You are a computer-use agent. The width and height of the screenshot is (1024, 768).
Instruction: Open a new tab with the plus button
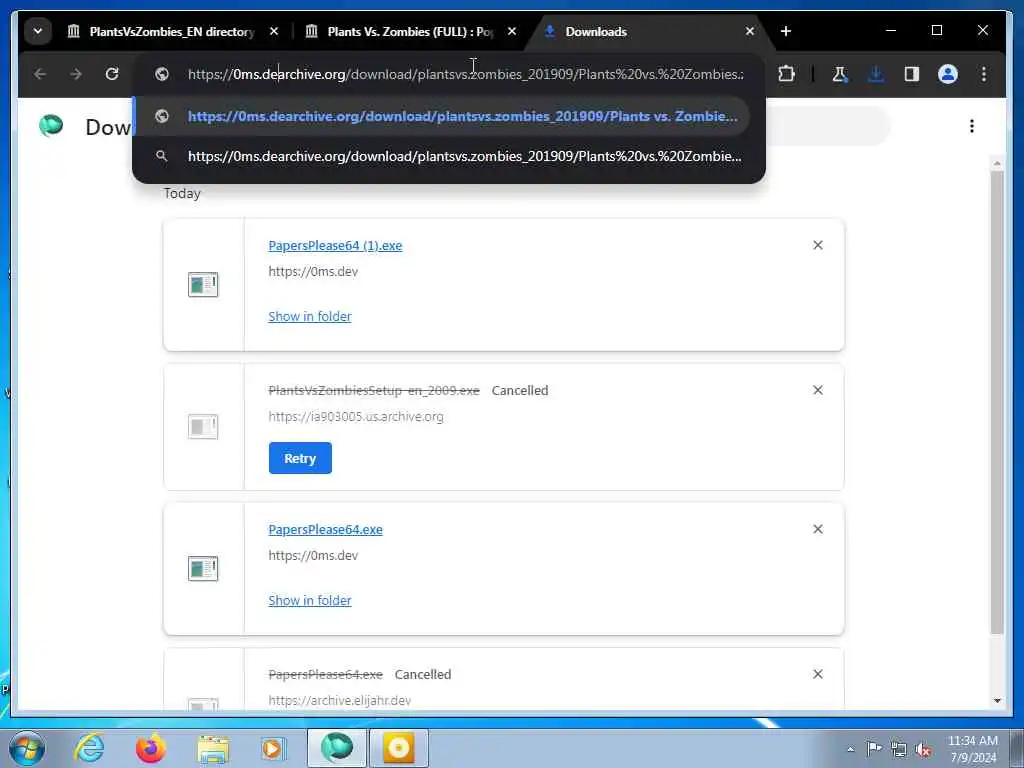pyautogui.click(x=786, y=31)
